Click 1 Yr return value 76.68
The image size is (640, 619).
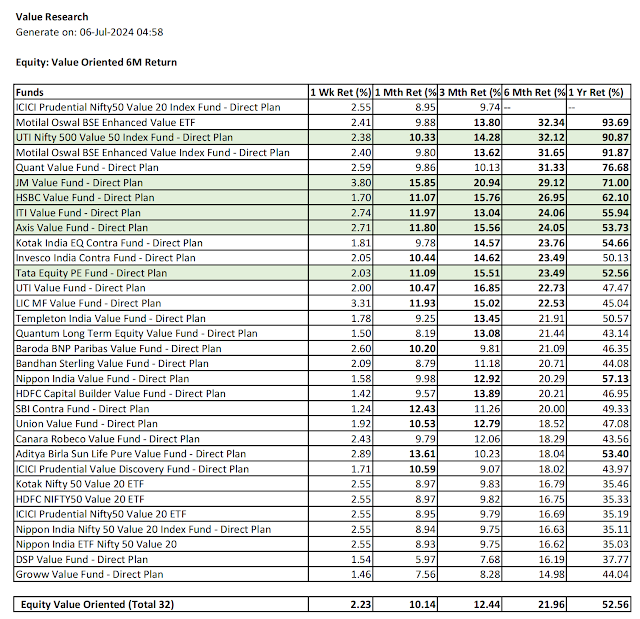tap(616, 168)
